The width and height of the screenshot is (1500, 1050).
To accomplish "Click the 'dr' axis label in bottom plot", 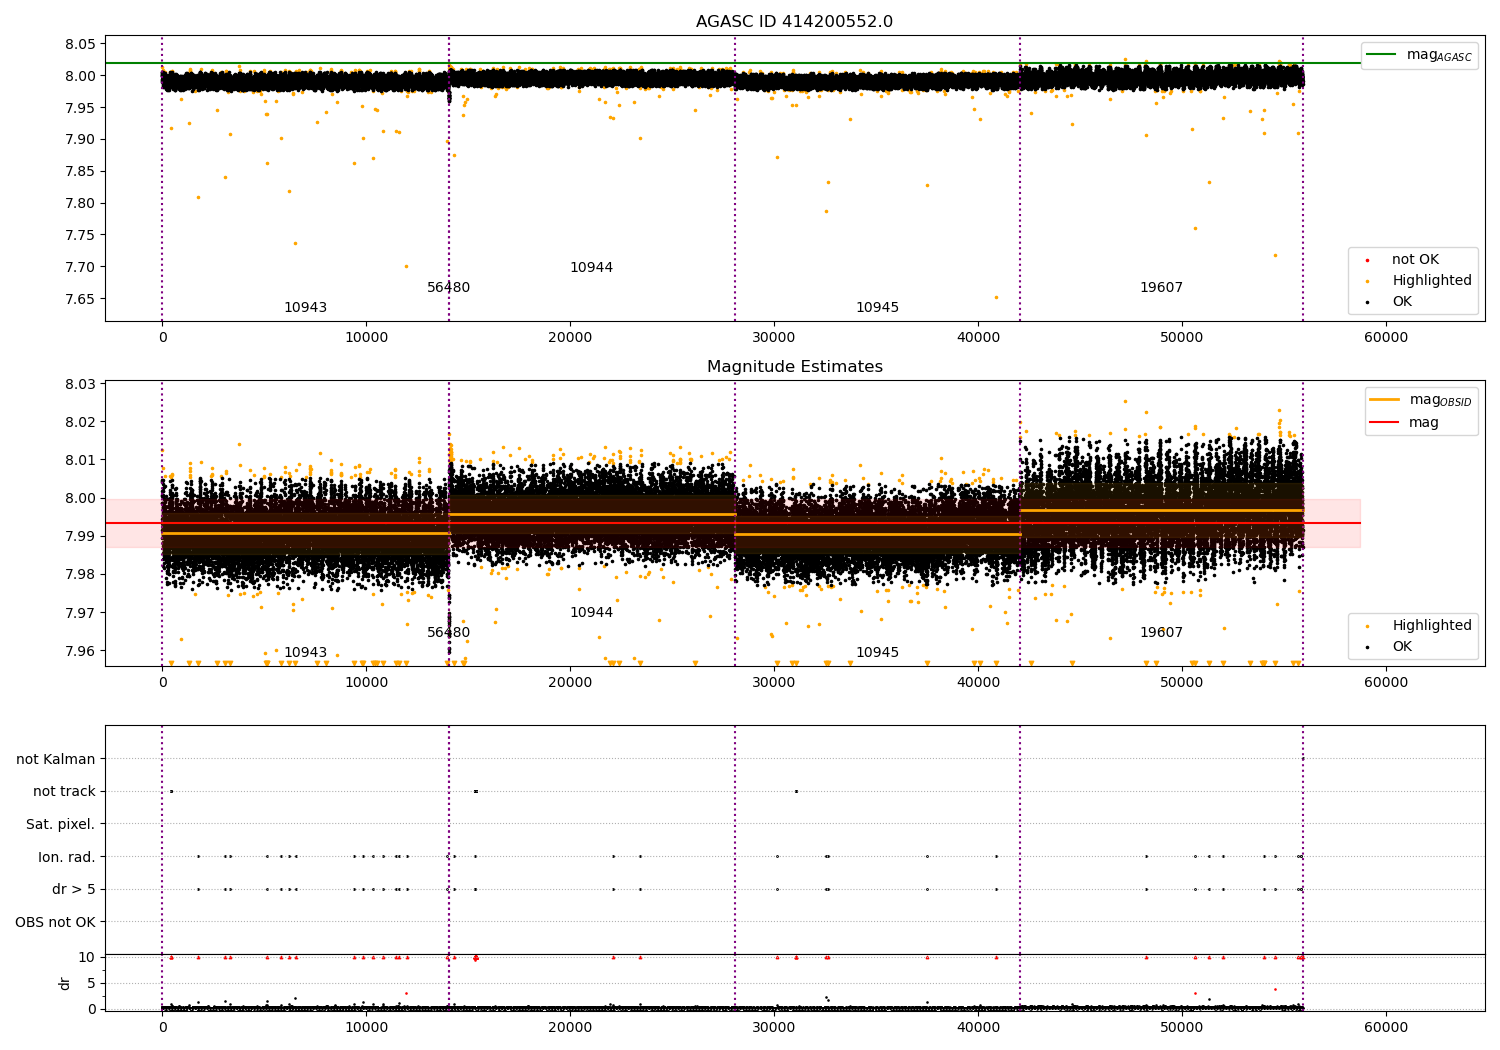I will (x=65, y=983).
